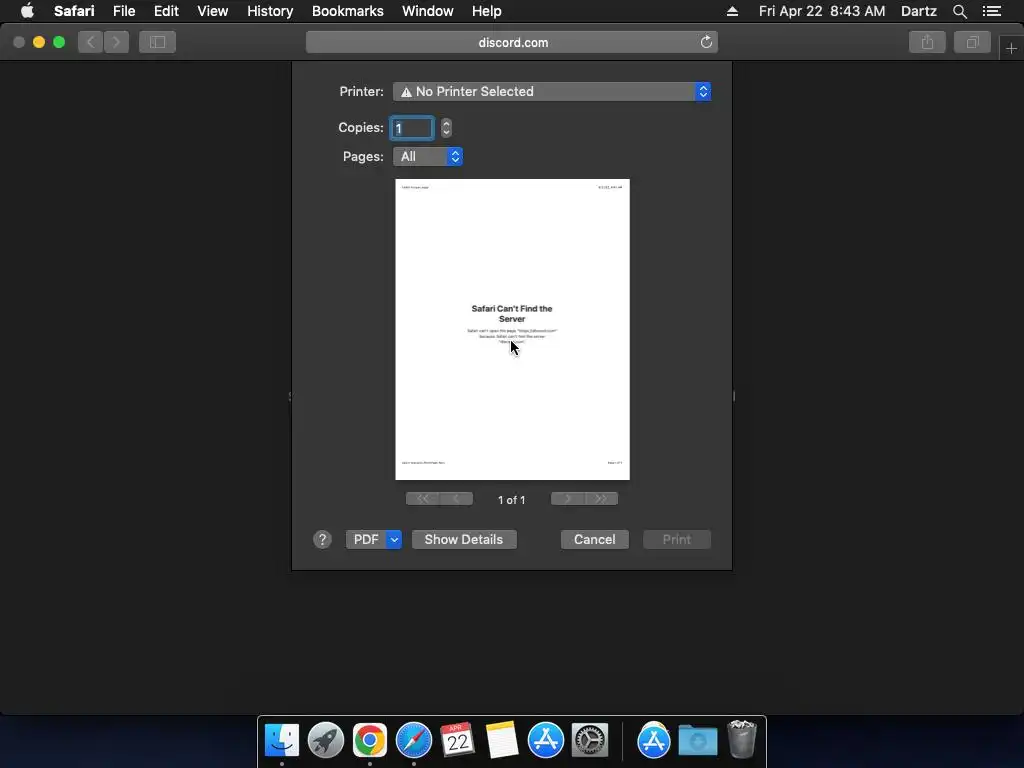The image size is (1024, 768).
Task: Click Show Details button
Action: coord(464,539)
